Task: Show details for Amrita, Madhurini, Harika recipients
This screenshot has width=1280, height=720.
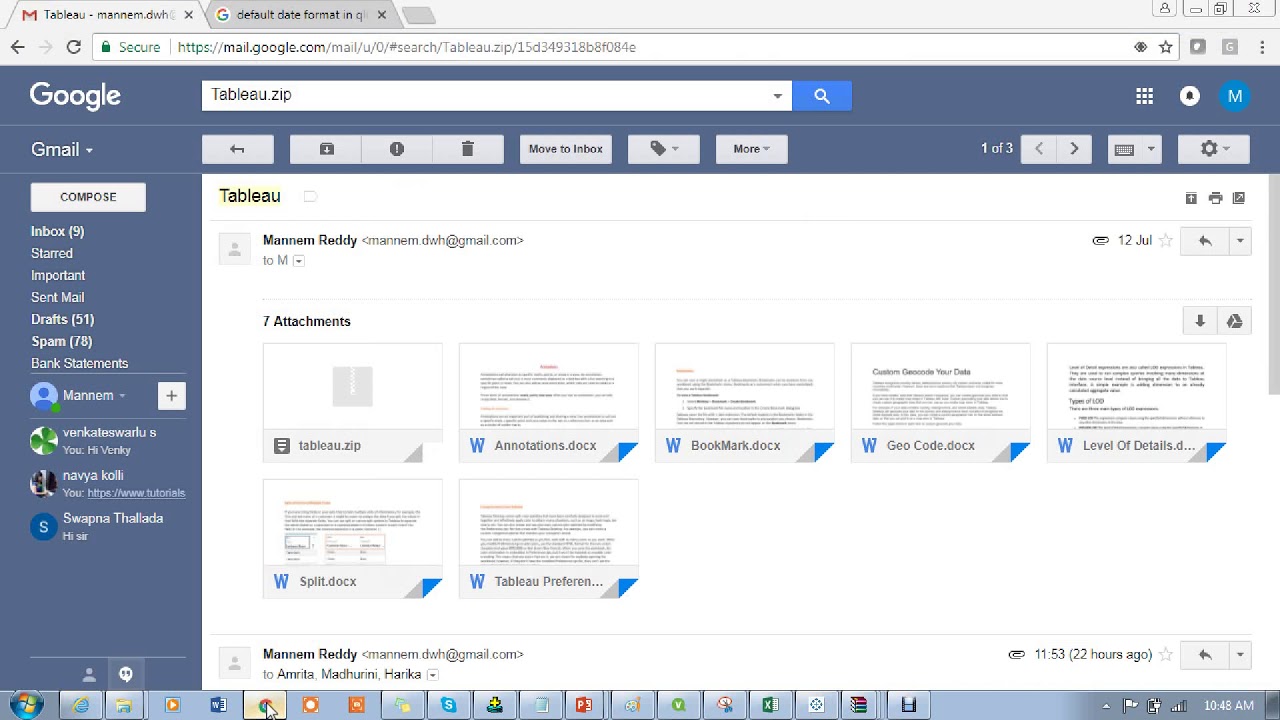Action: (432, 675)
